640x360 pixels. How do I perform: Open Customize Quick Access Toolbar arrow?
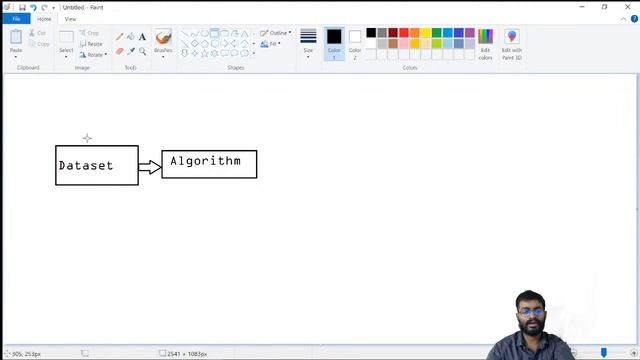point(53,8)
